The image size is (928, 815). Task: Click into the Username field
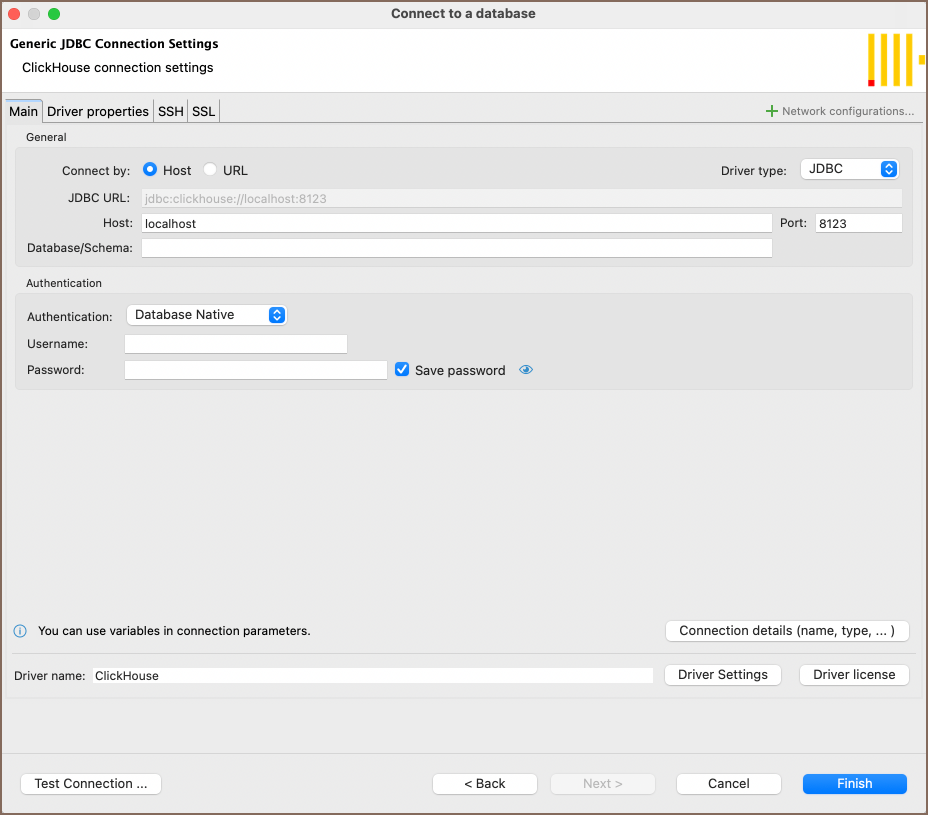[x=236, y=344]
